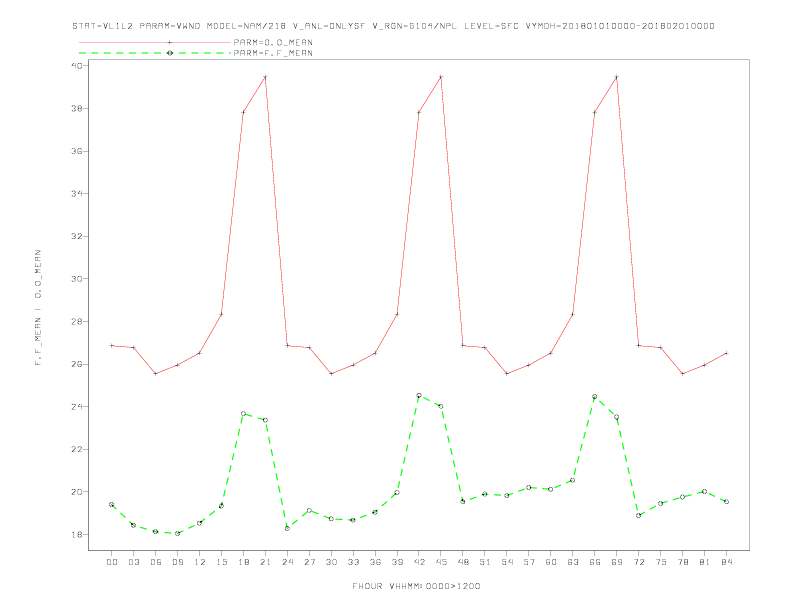Click the x-axis tick label 72
The image size is (792, 612).
point(638,562)
